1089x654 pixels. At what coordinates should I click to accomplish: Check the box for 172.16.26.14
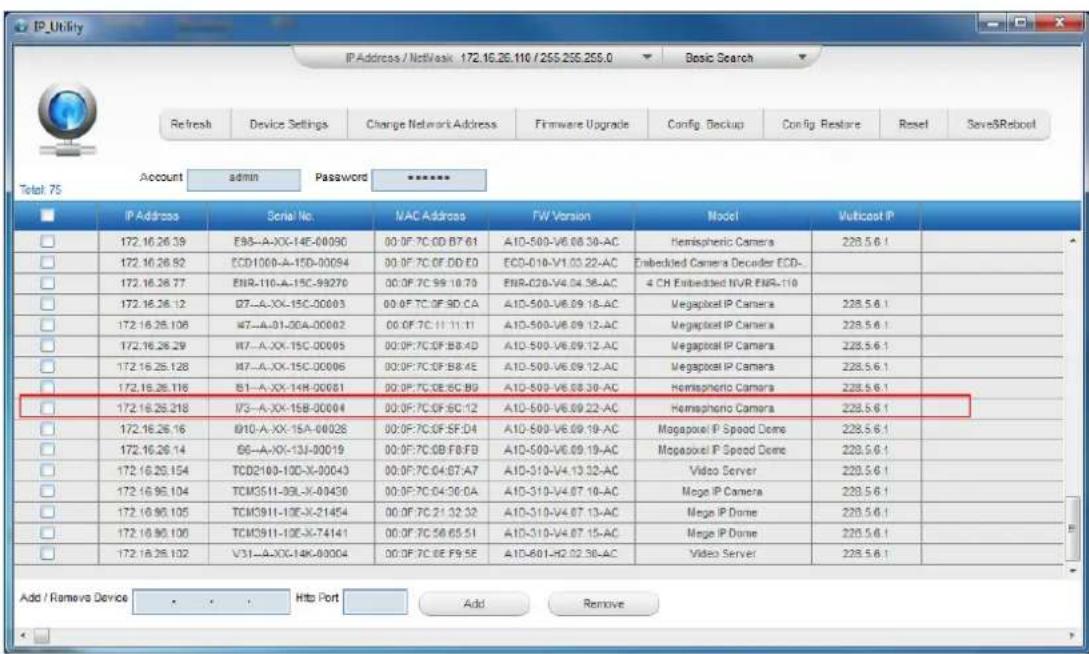click(x=47, y=450)
